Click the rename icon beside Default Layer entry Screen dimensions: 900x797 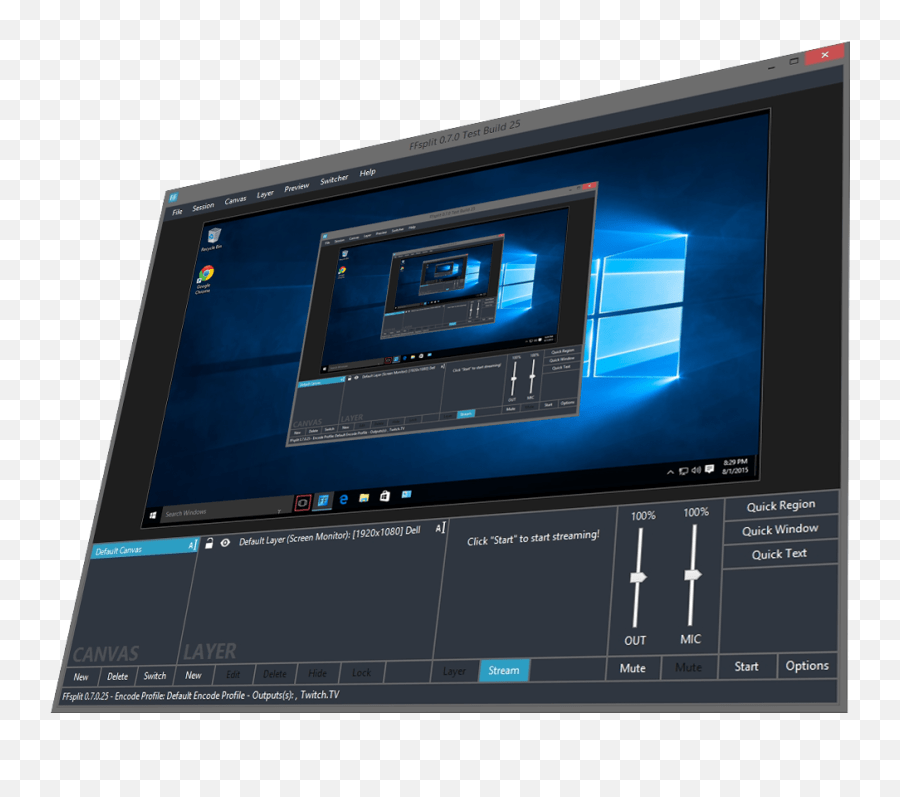click(x=439, y=529)
